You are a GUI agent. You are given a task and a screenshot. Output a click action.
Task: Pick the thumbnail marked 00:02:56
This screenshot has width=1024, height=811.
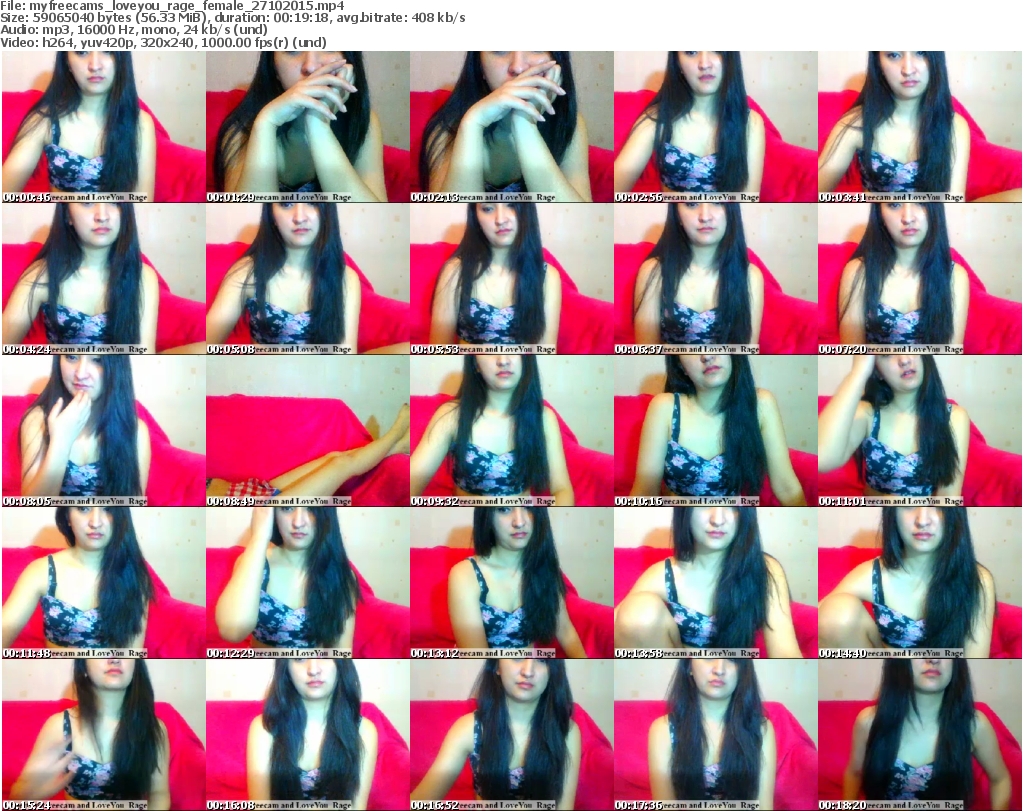[716, 127]
